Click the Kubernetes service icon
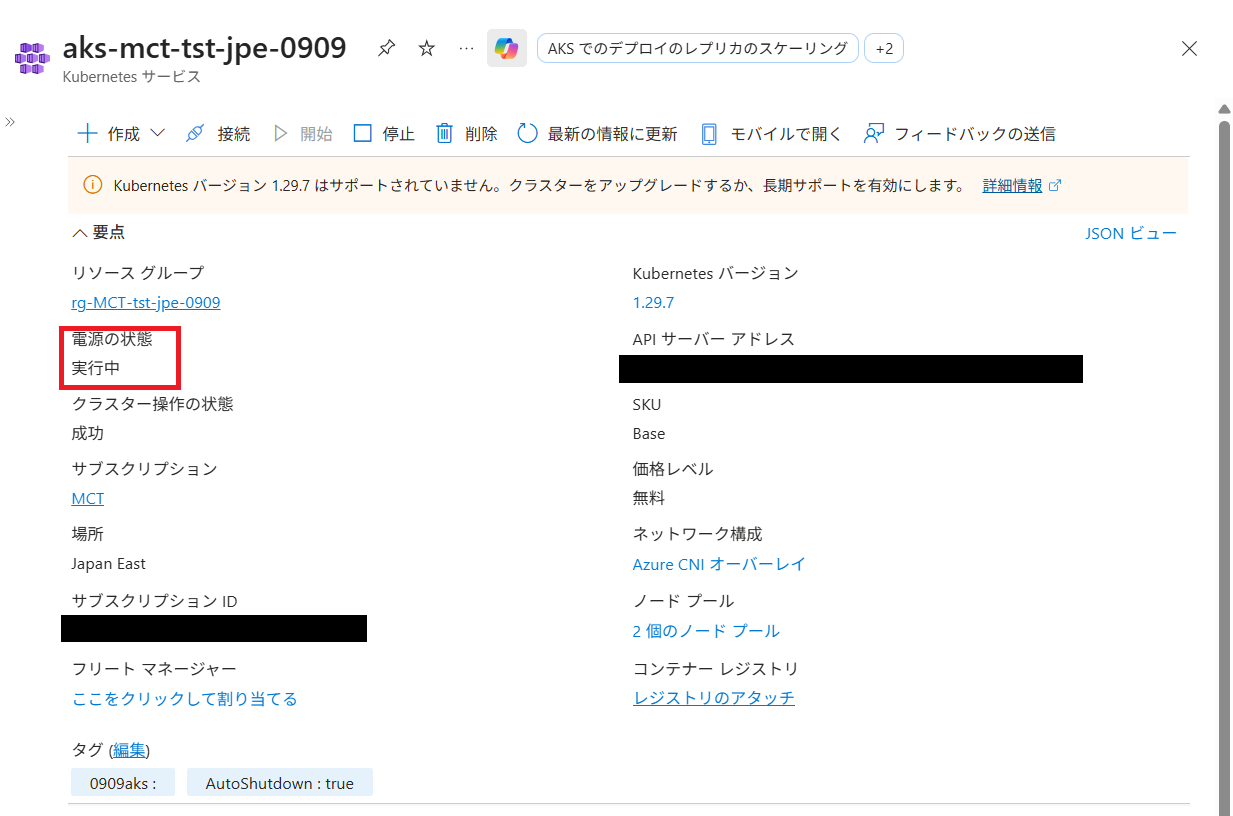 pos(32,58)
